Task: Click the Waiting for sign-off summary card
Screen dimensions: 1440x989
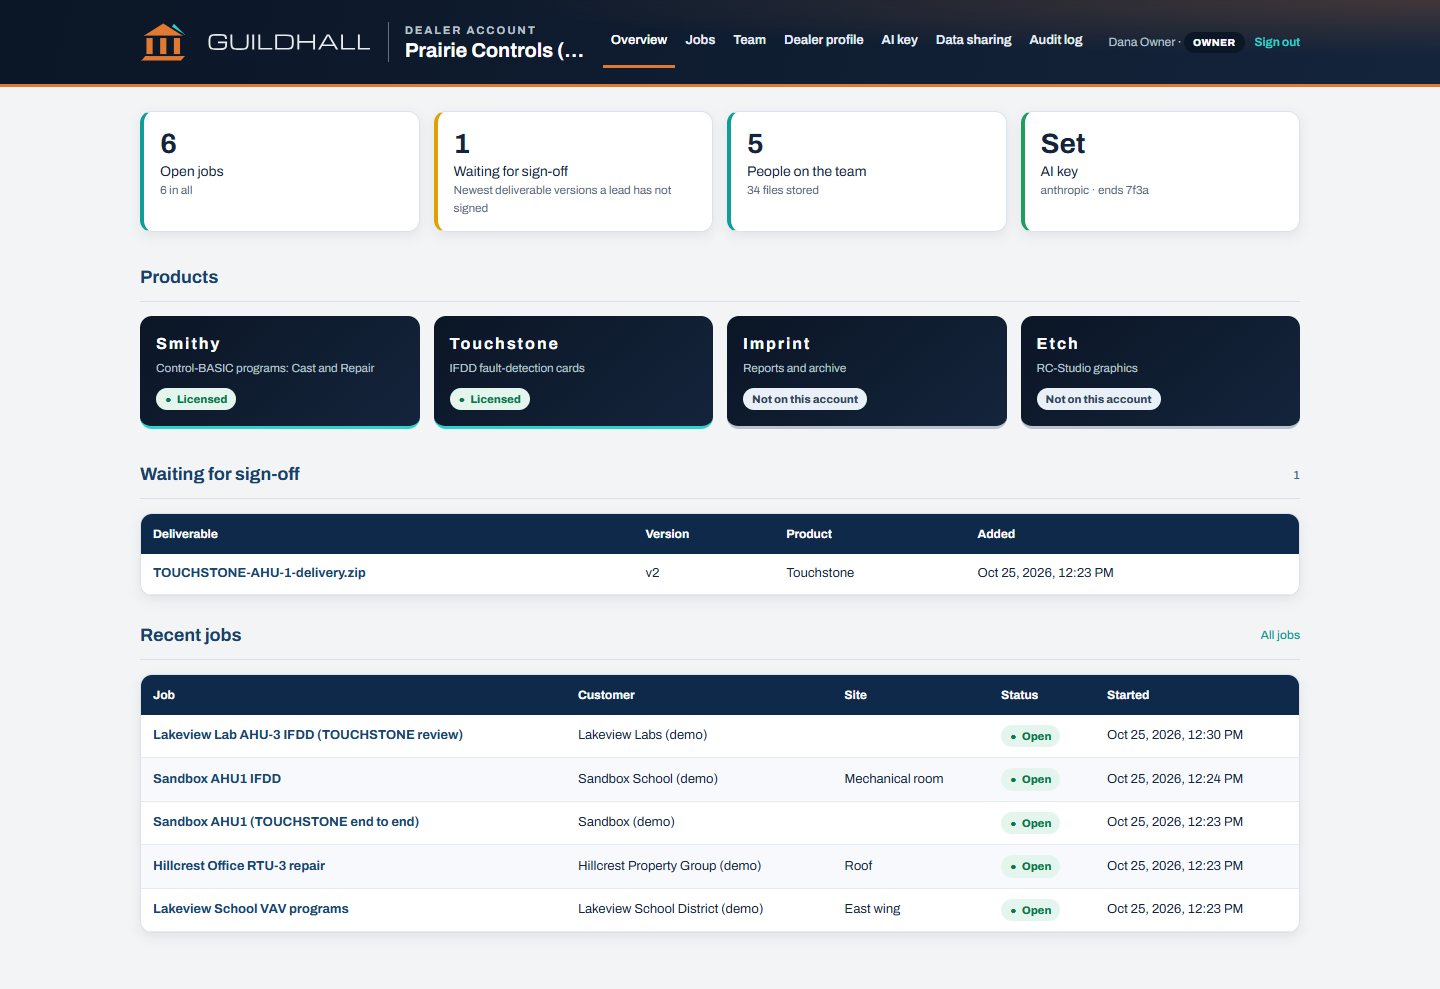Action: pyautogui.click(x=573, y=171)
